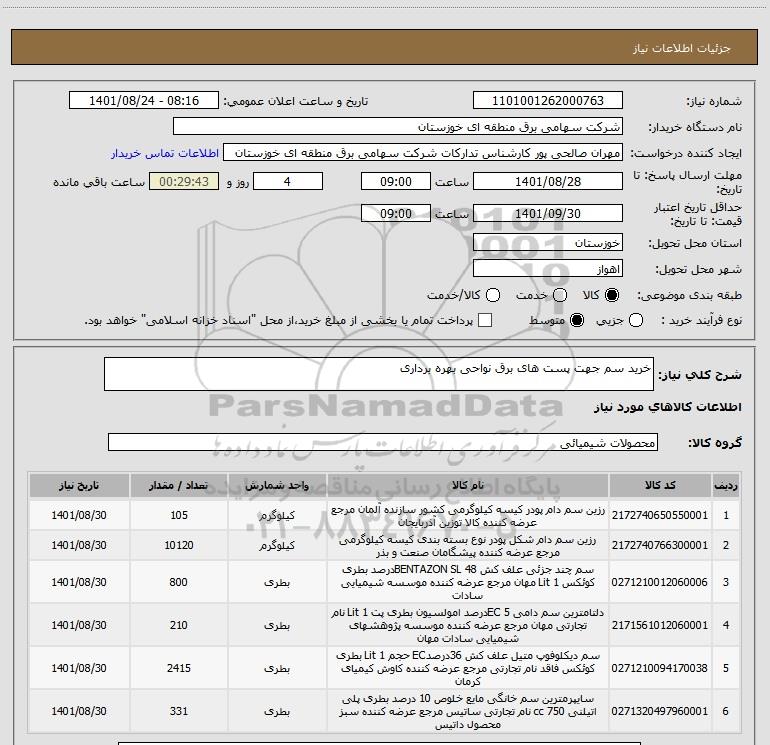Screen dimensions: 770x745
Task: Click the تاریخ نیاز column header
Action: [79, 485]
